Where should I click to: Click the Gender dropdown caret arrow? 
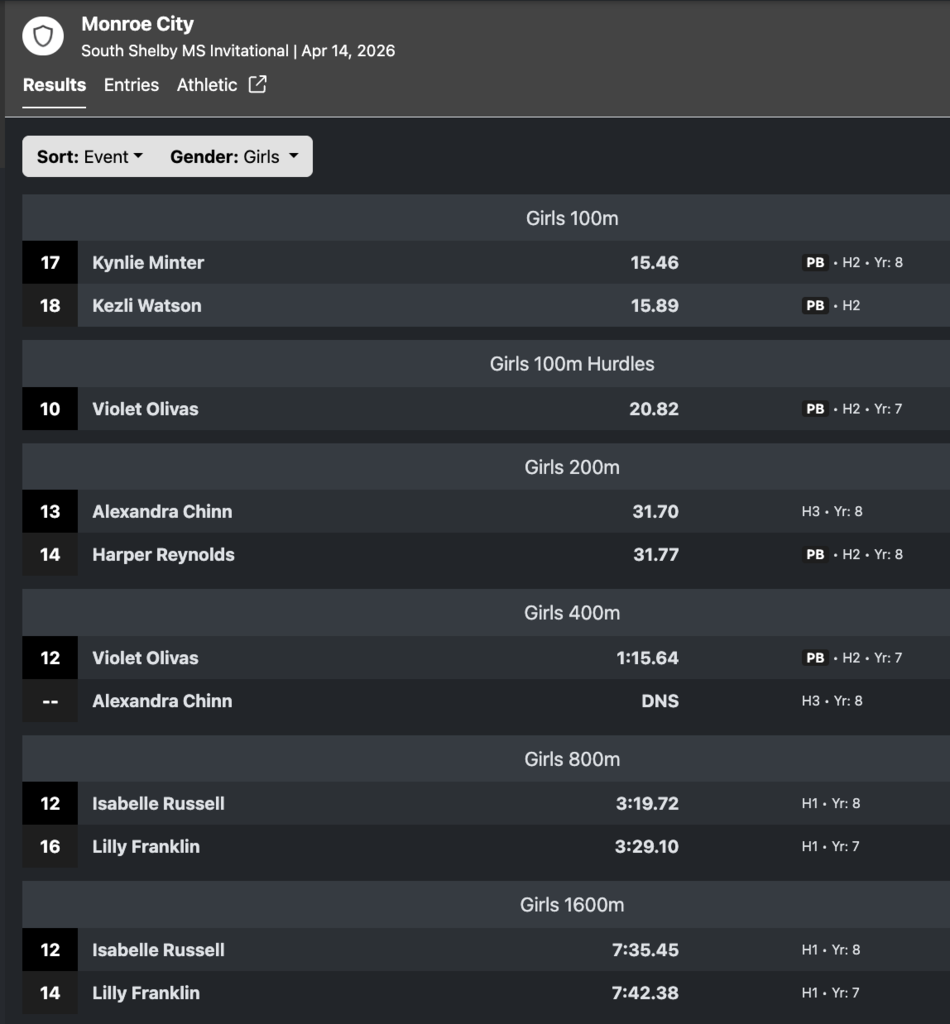click(293, 157)
